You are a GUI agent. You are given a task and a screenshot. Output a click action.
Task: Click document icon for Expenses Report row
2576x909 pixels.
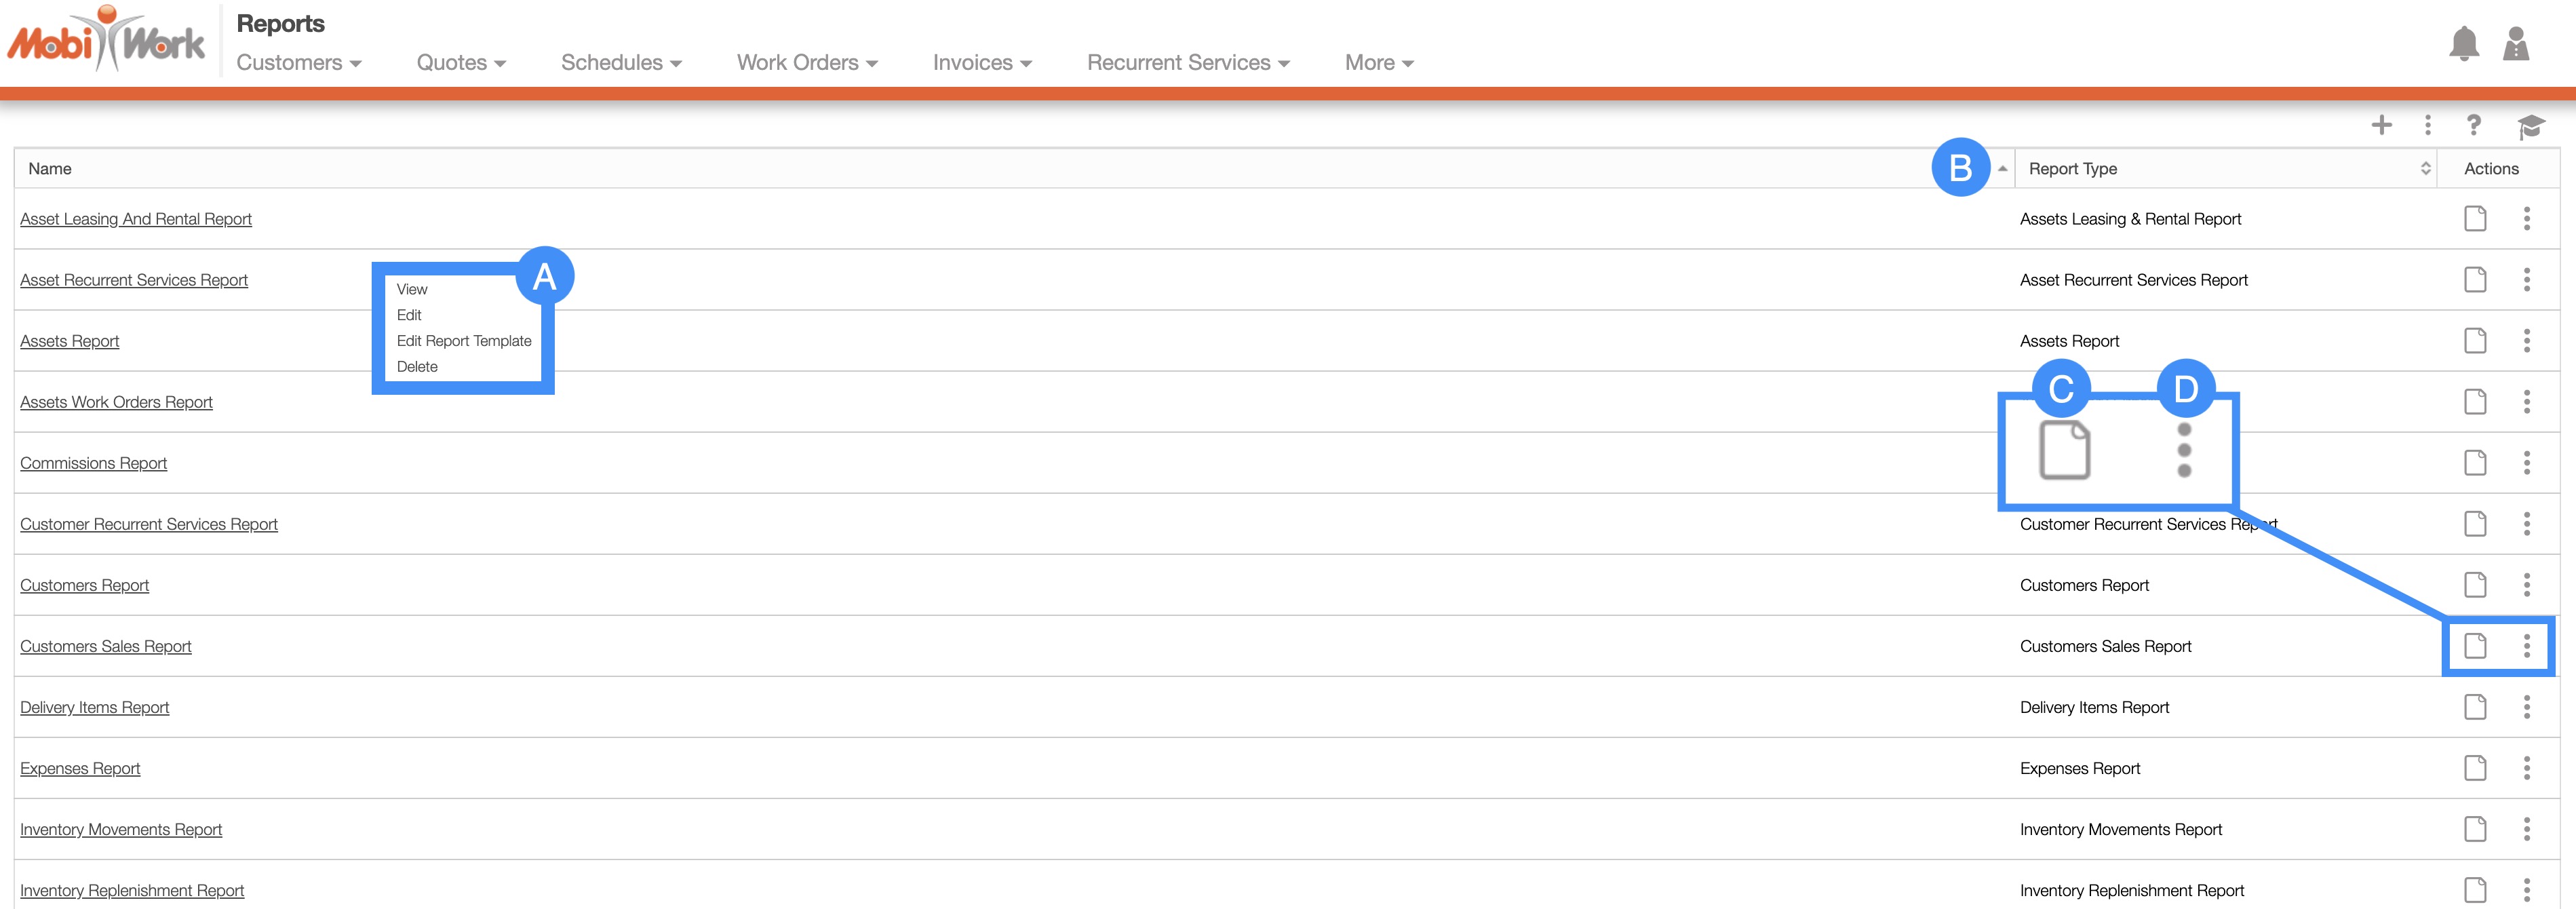[2475, 768]
